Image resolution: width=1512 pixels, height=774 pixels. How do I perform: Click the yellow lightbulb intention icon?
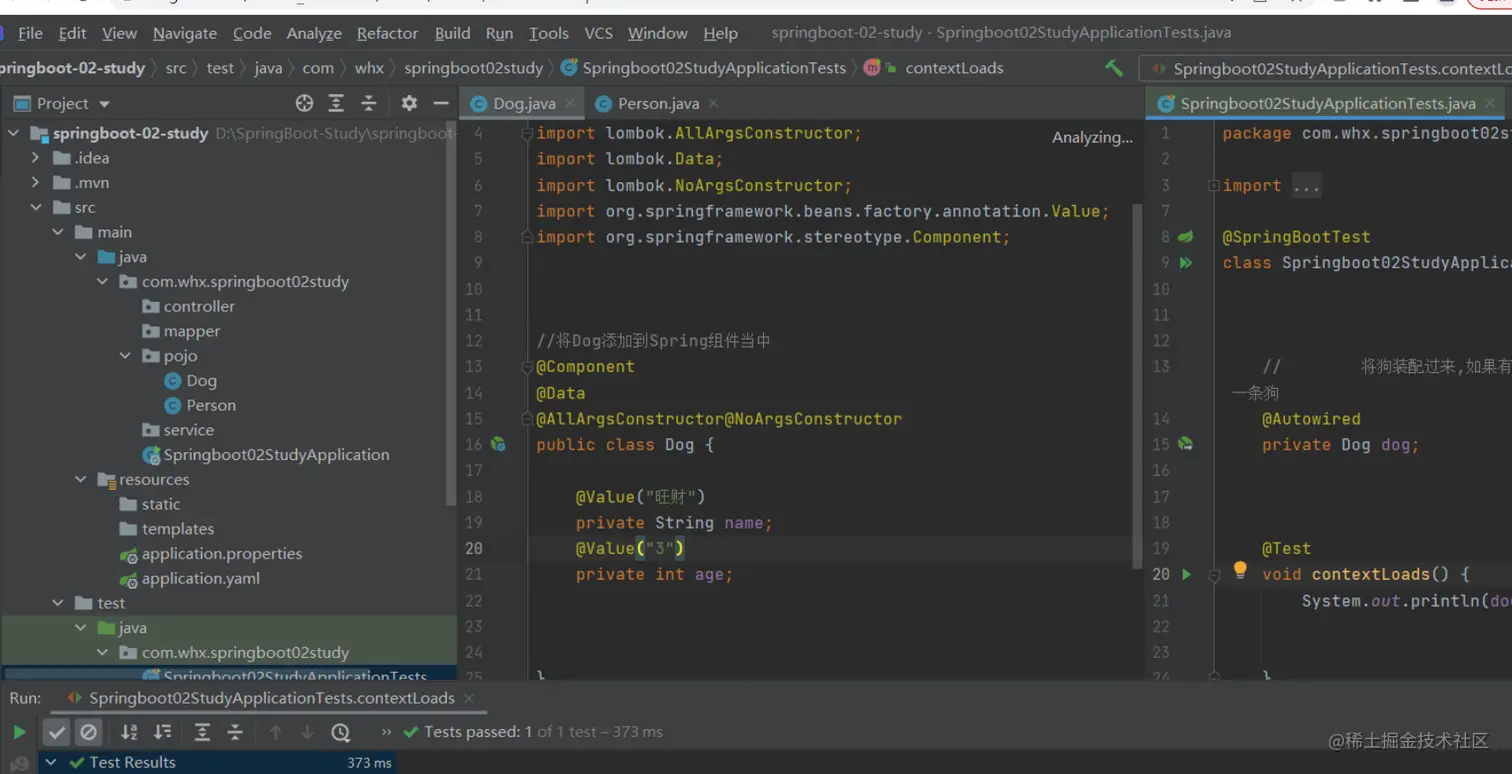[x=1240, y=570]
